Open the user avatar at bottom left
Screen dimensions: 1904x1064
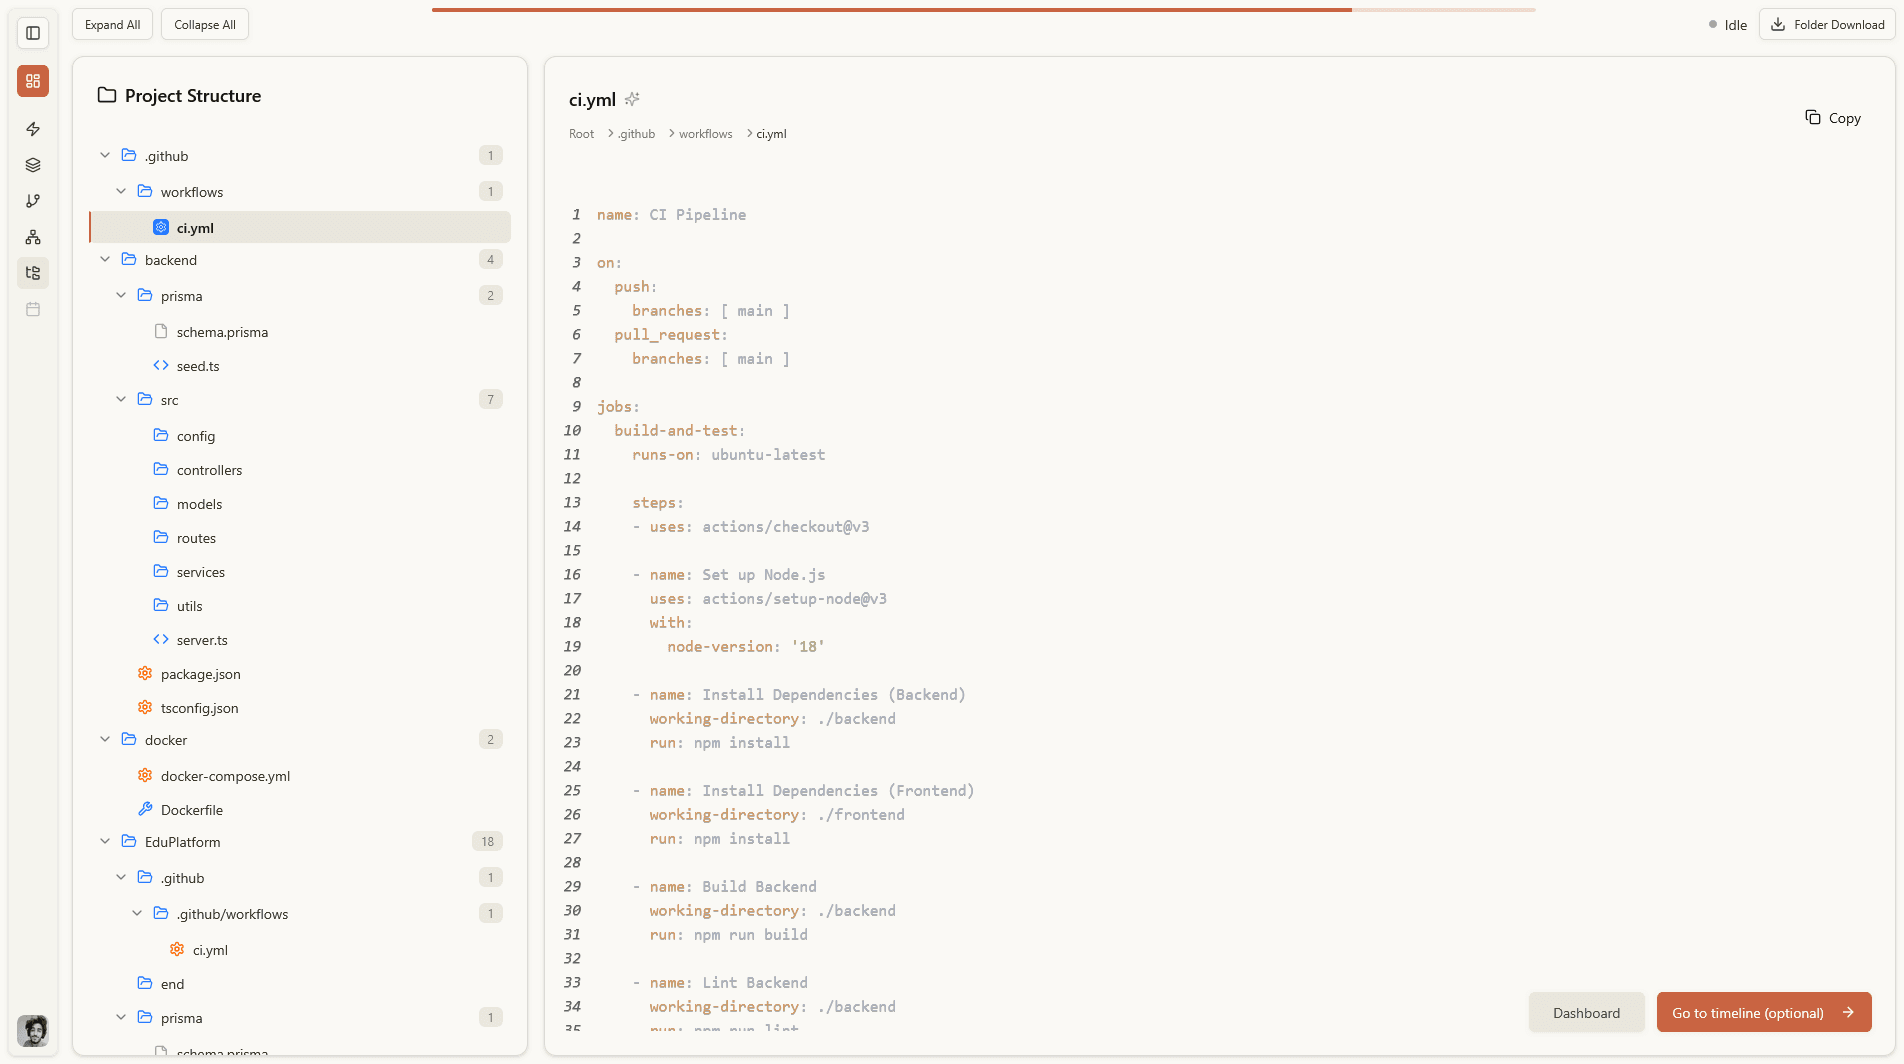click(33, 1030)
